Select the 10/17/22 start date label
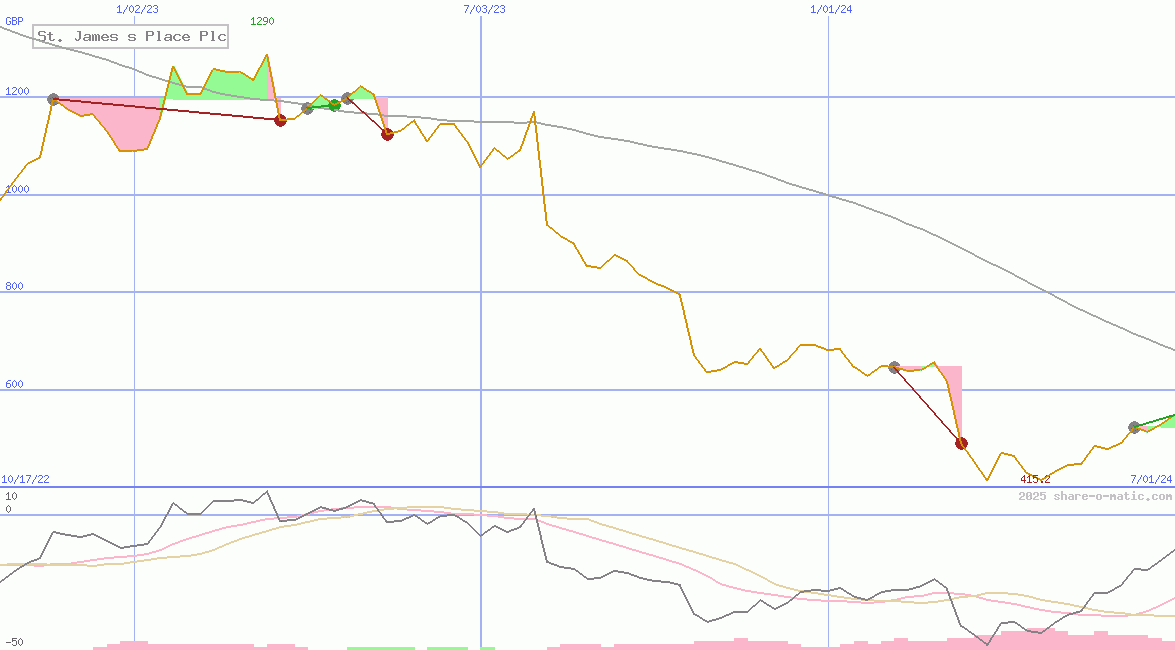The height and width of the screenshot is (650, 1175). [x=25, y=480]
